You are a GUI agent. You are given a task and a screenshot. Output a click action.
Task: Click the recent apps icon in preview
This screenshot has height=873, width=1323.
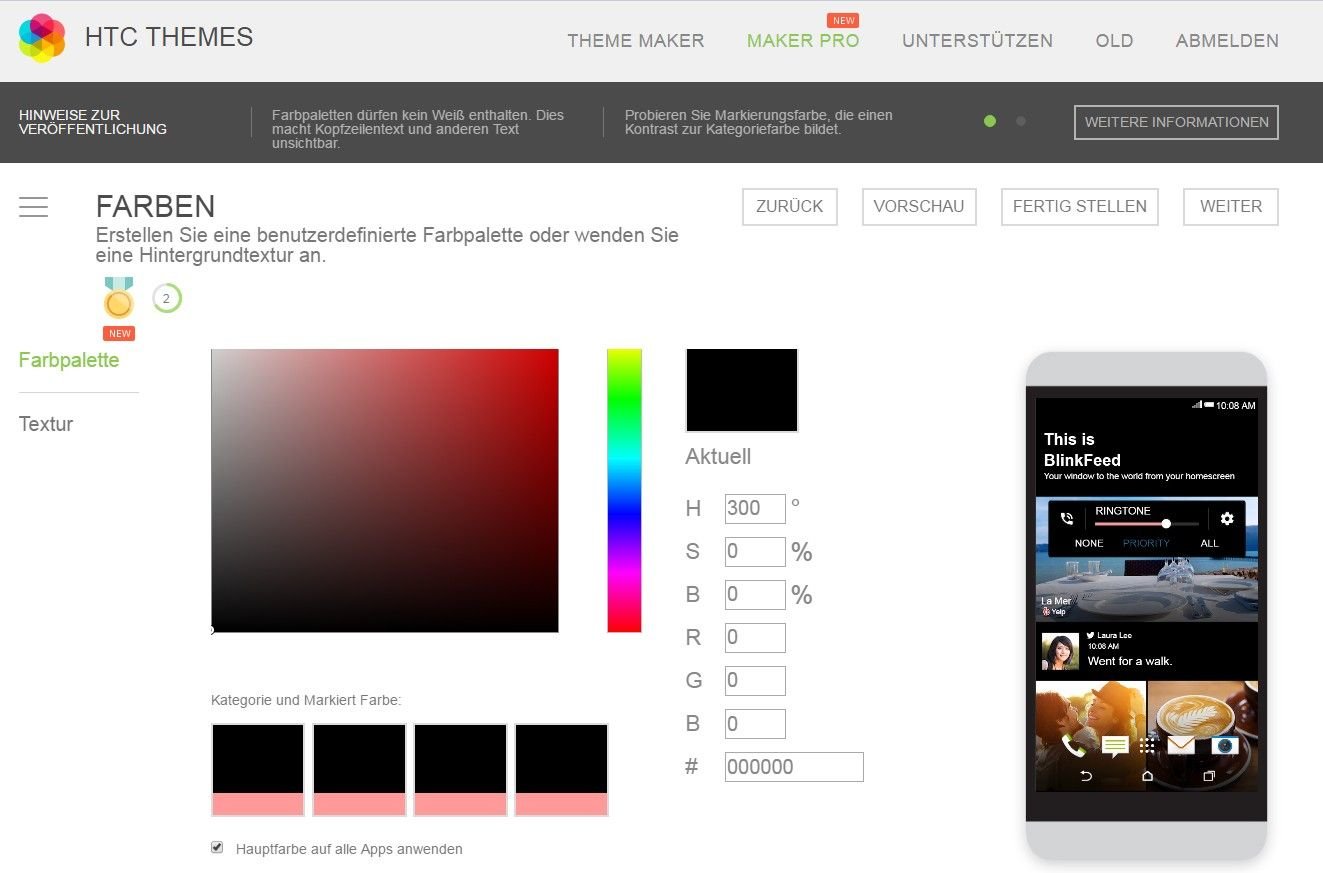pos(1208,776)
